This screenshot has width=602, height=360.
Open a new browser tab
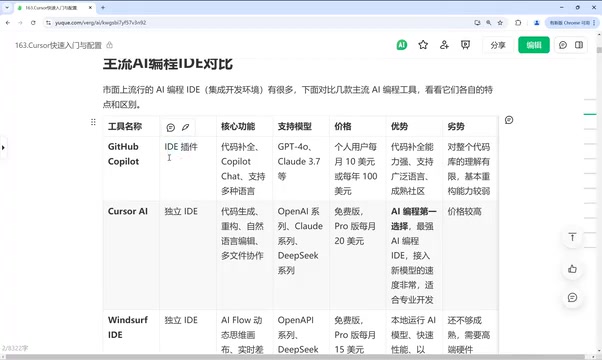click(x=103, y=7)
